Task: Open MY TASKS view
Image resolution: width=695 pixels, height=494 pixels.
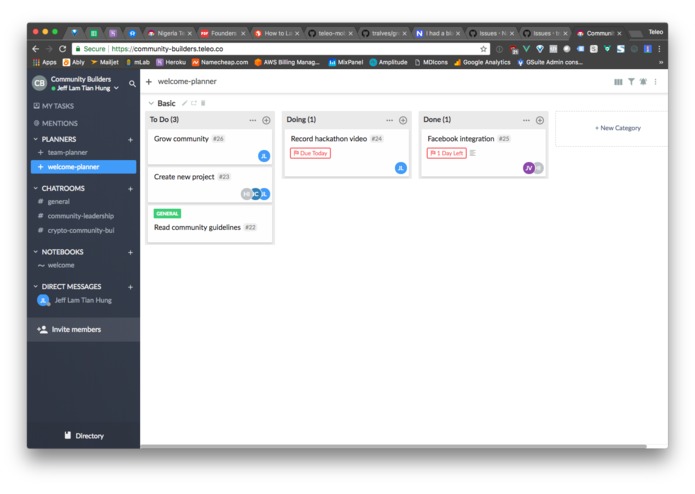Action: (x=54, y=106)
